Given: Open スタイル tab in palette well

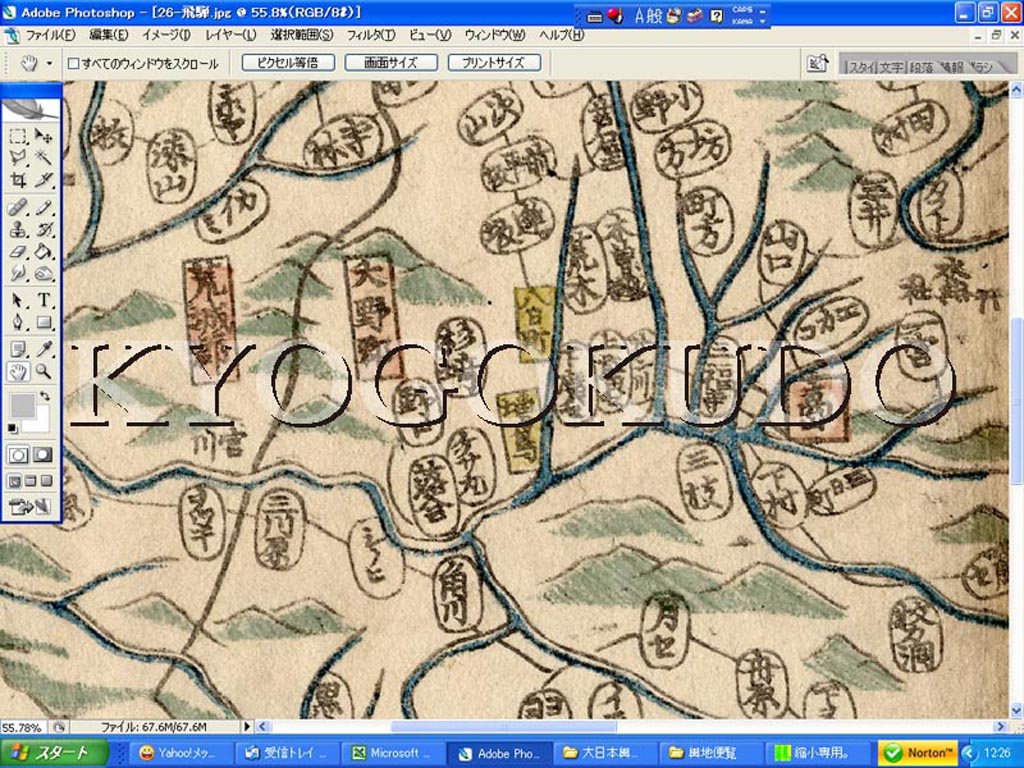Looking at the screenshot, I should (x=861, y=67).
